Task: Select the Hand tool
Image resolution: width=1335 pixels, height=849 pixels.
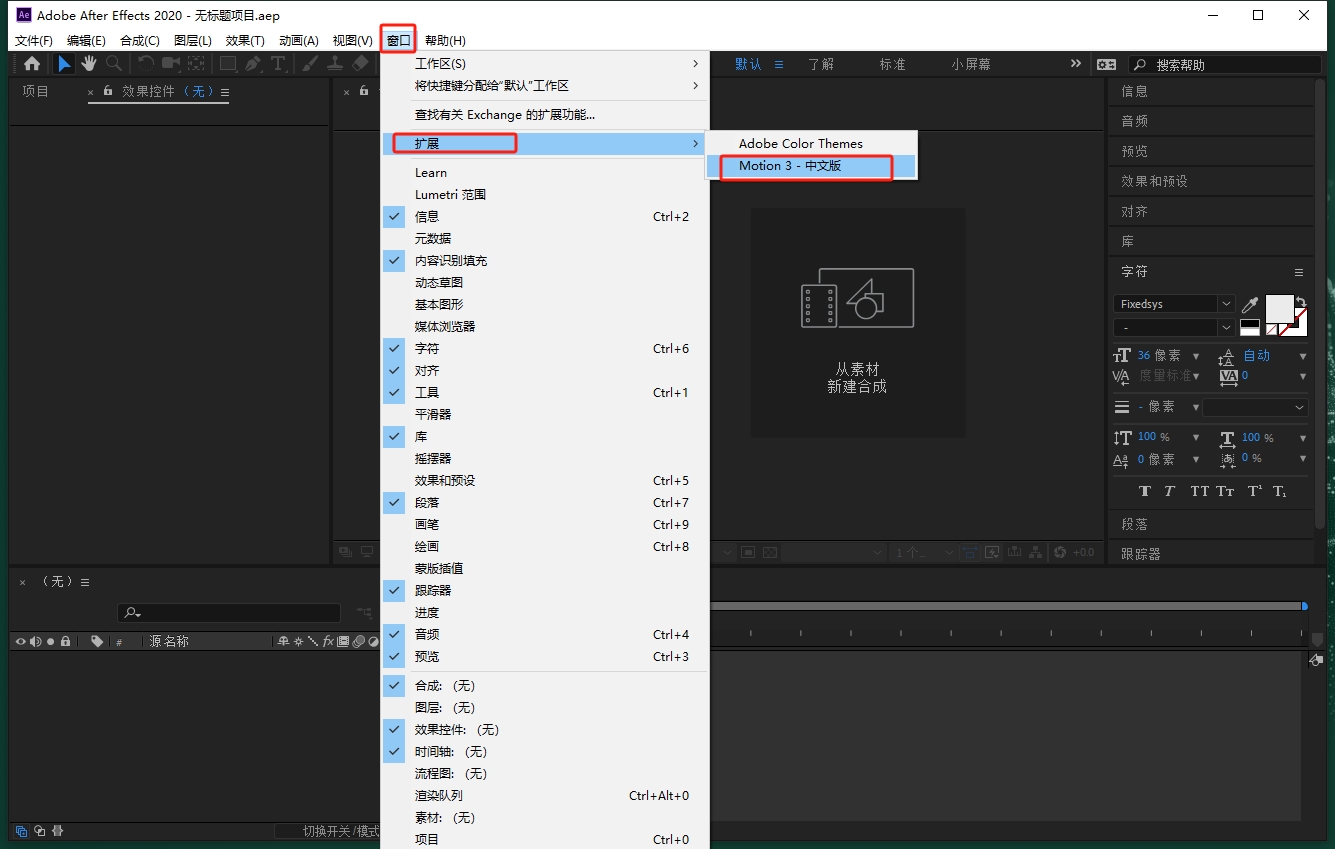Action: pos(89,64)
